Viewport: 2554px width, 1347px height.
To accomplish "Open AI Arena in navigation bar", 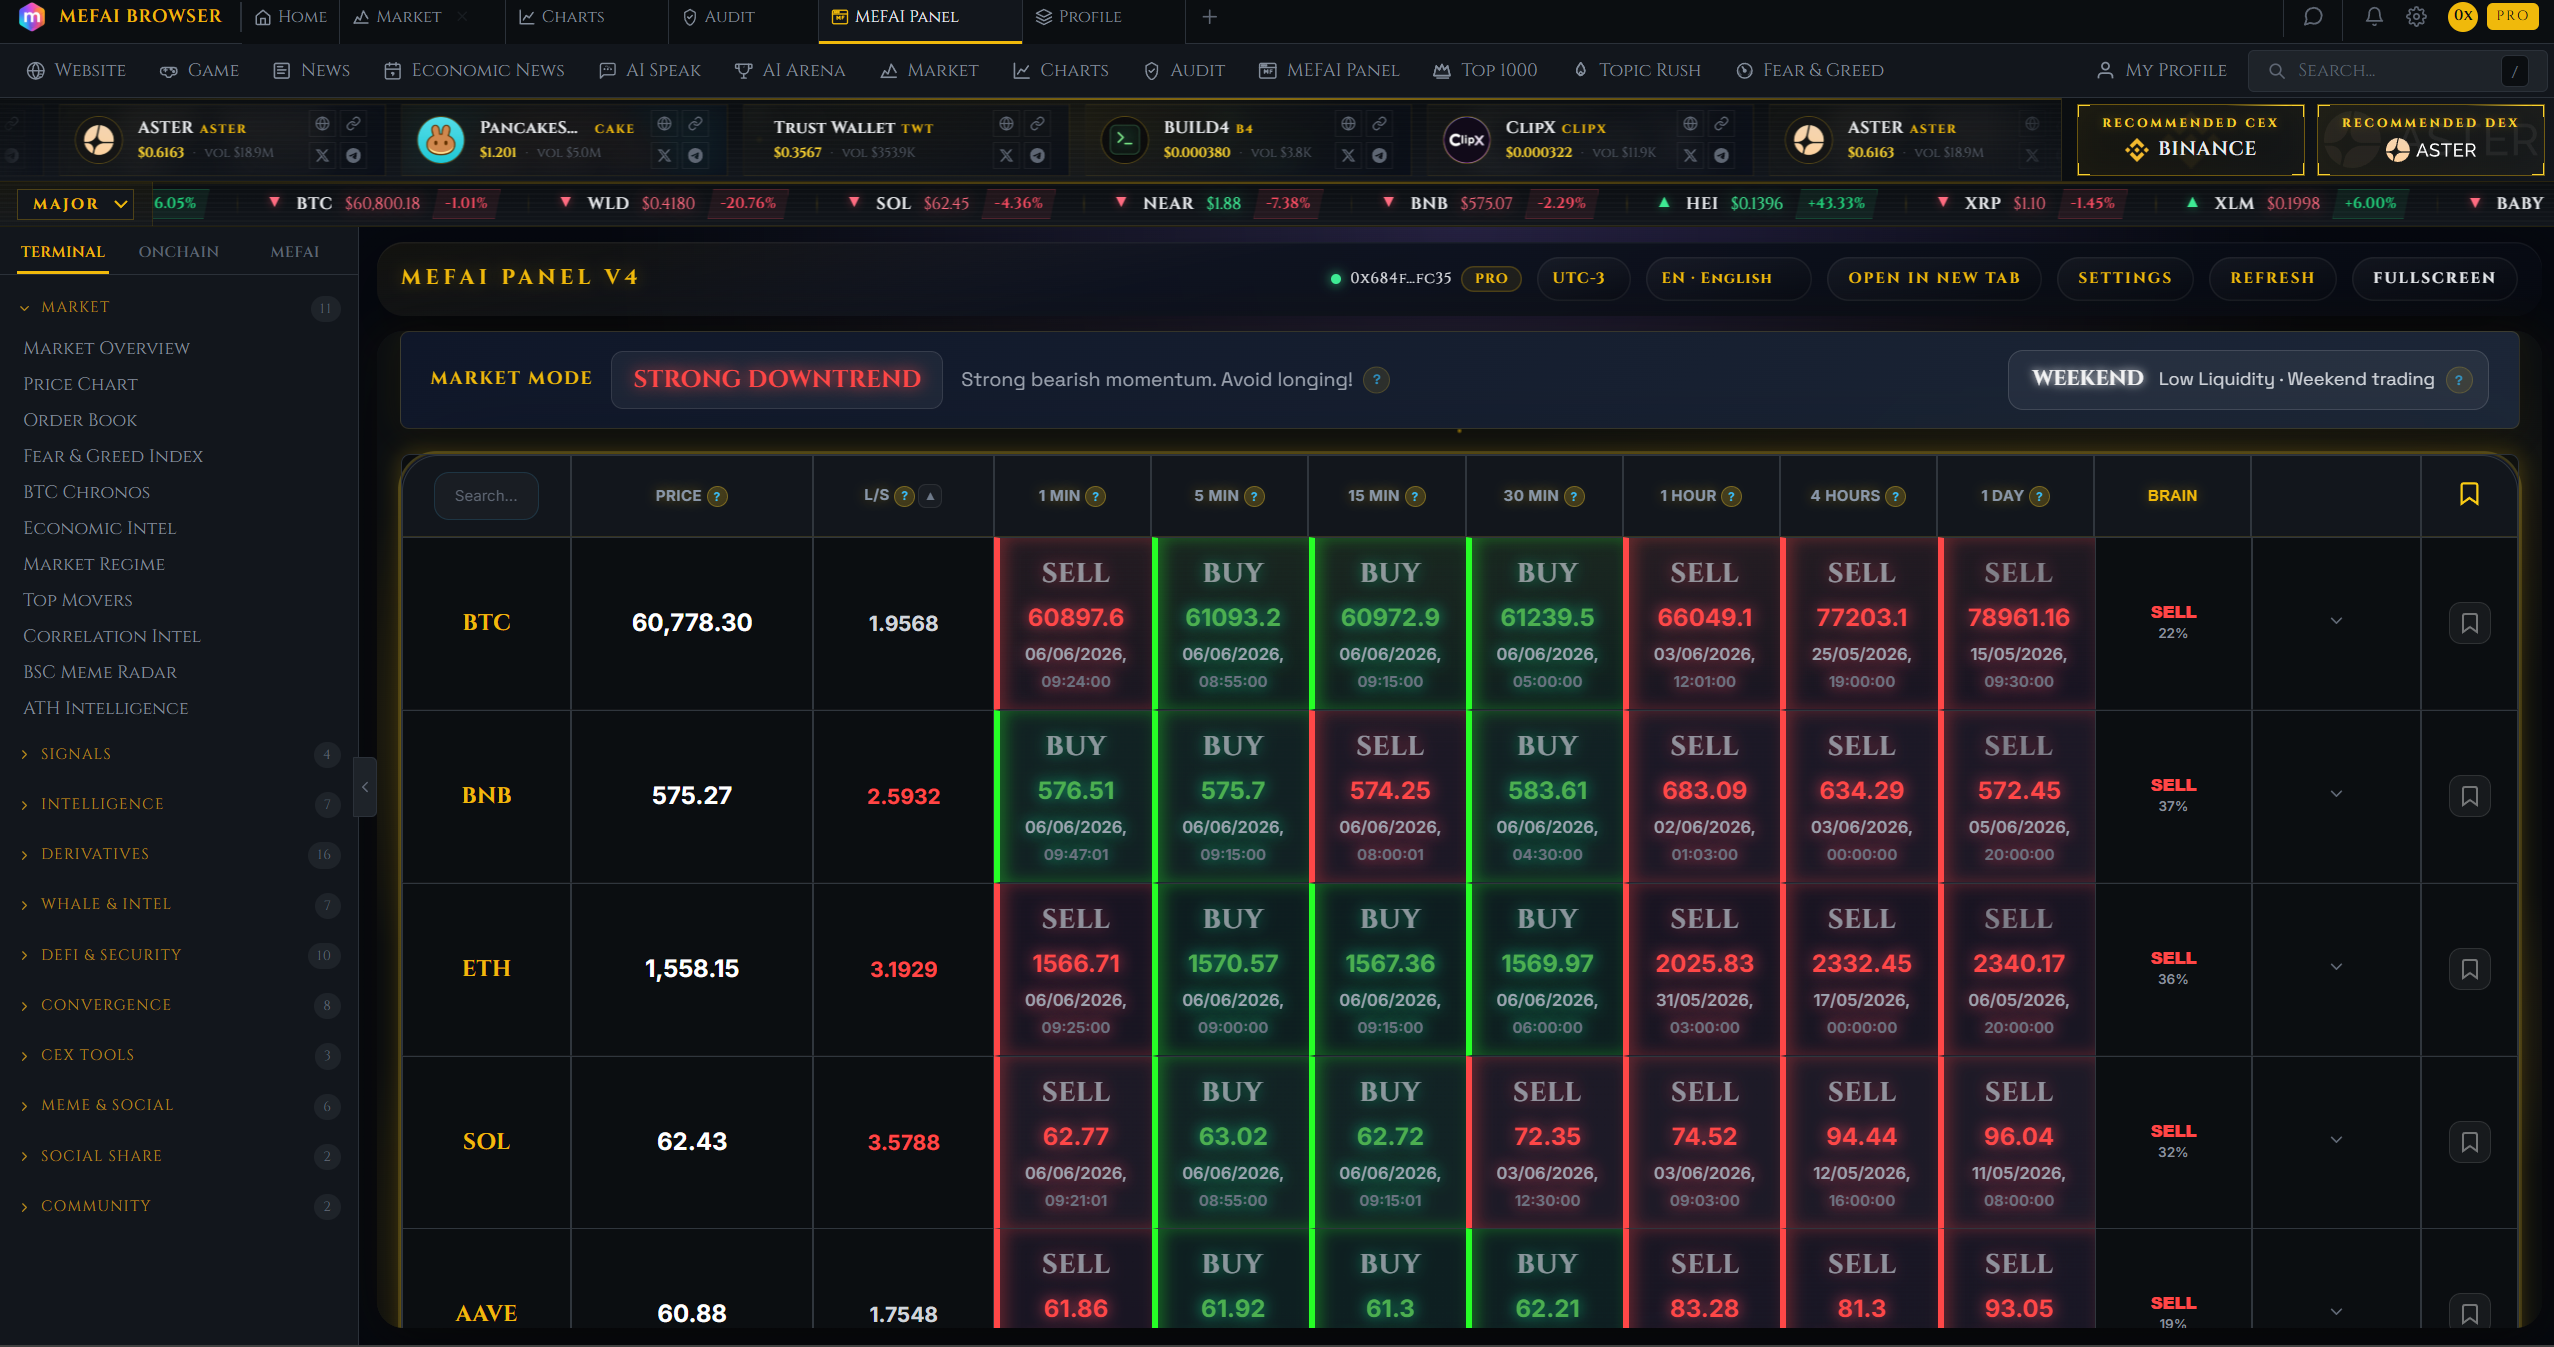I will coord(790,70).
